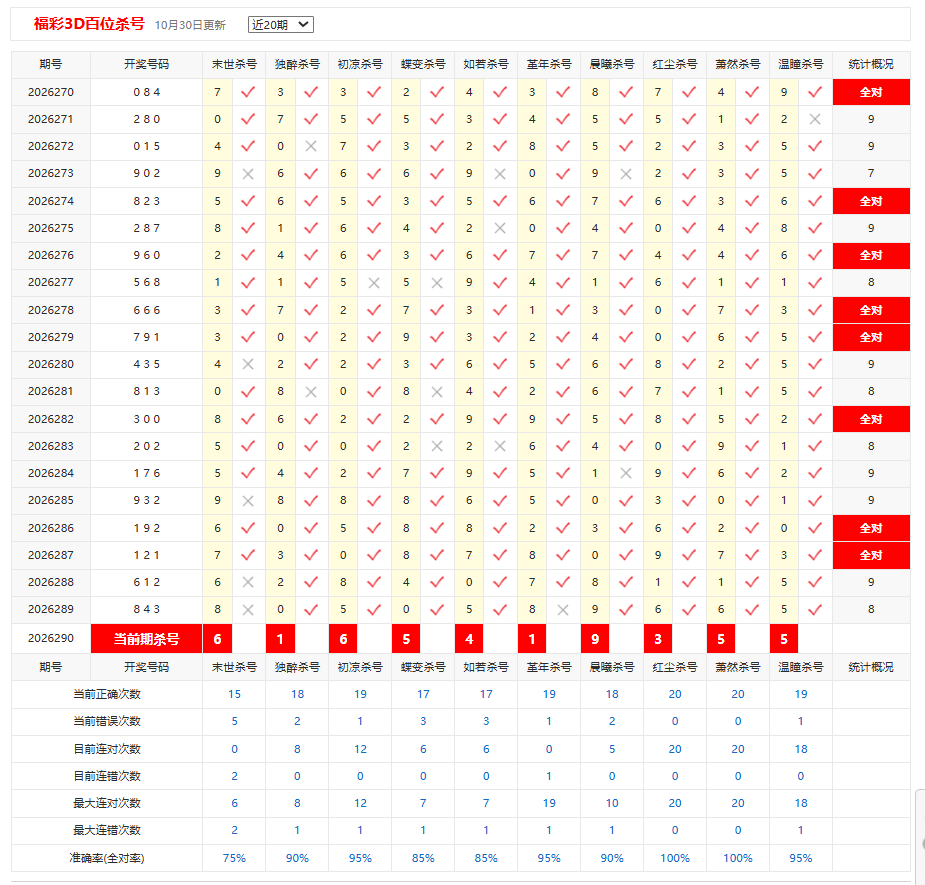The image size is (925, 885).
Task: Click the draw number 9 6 0
Action: [146, 255]
